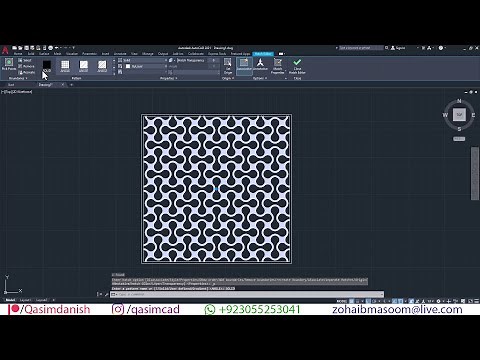This screenshot has height=360, width=480.
Task: Click the Sign In account button
Action: pos(399,48)
